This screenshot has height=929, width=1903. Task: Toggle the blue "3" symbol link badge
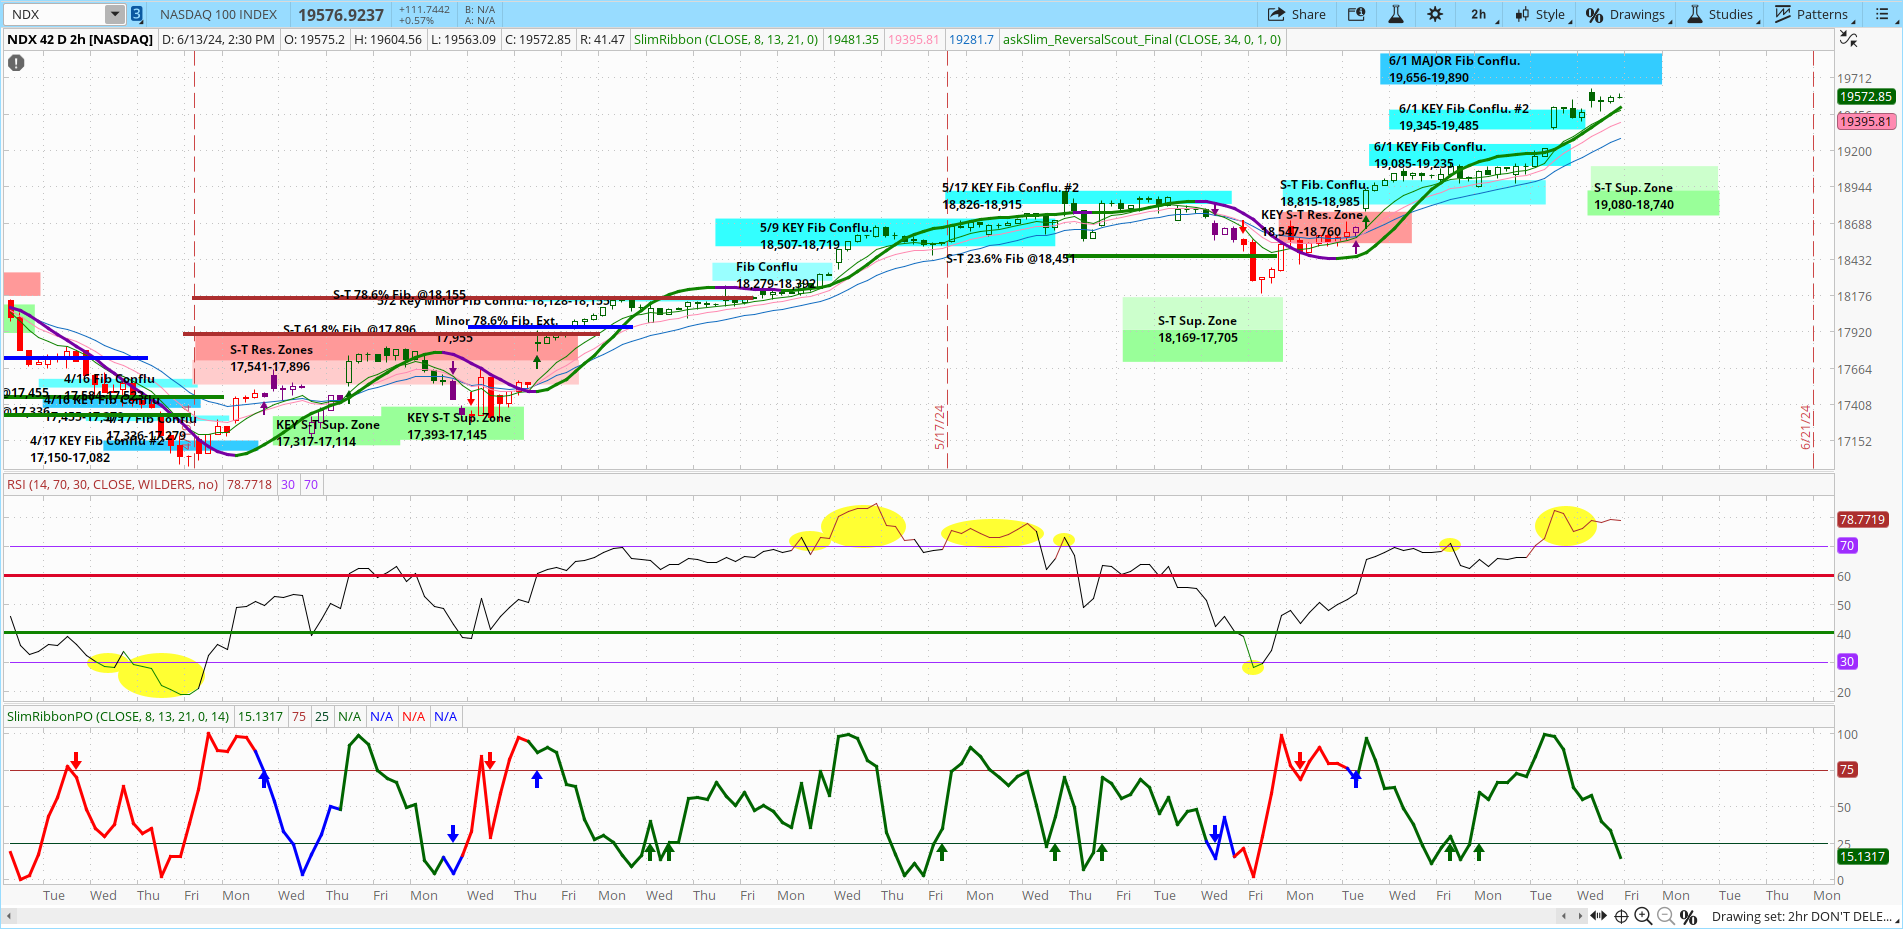point(135,14)
